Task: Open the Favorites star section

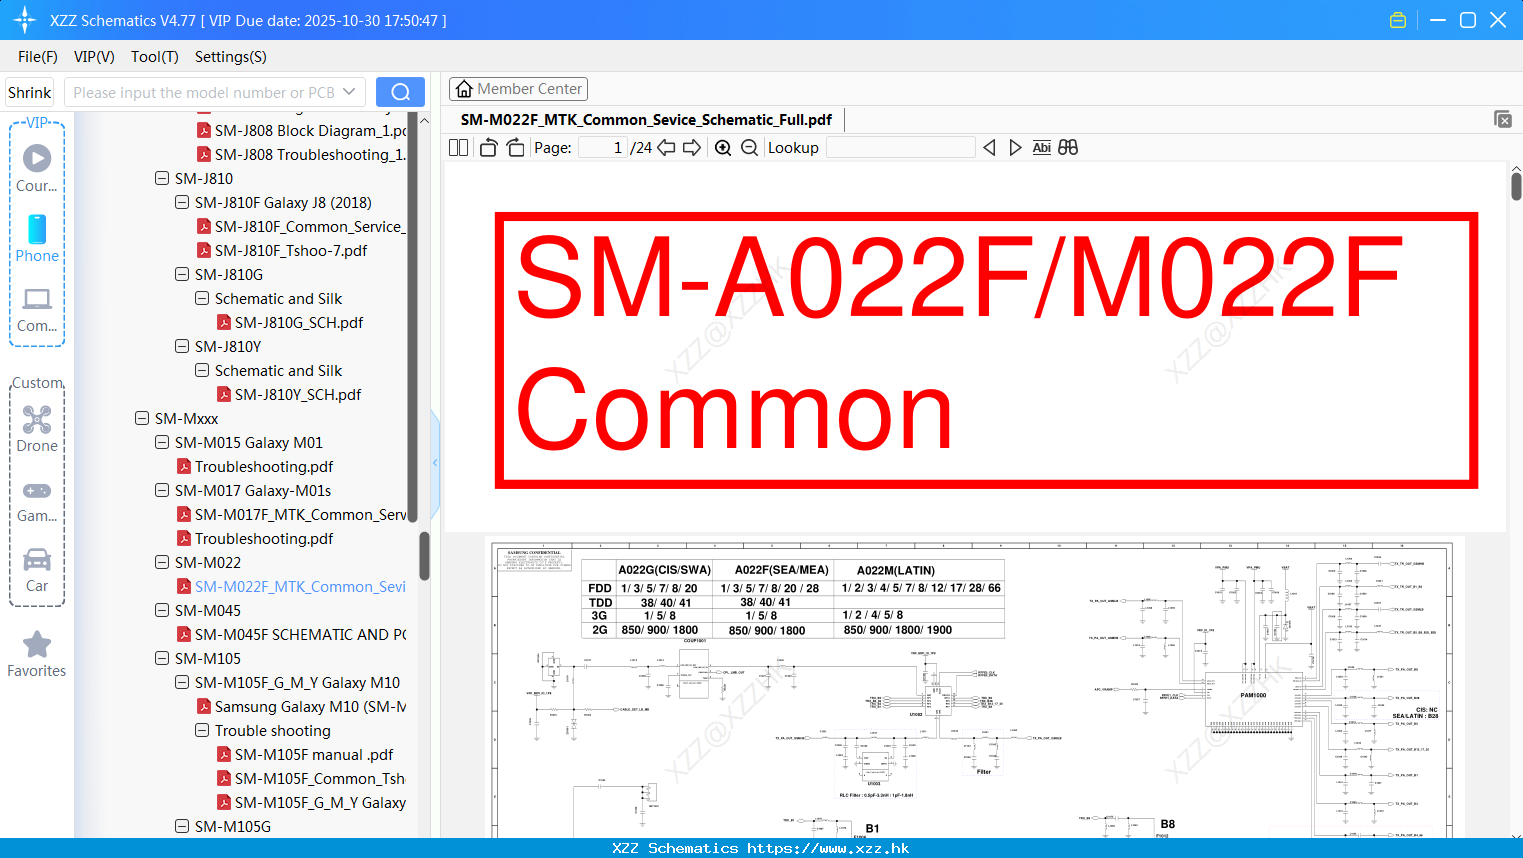Action: click(x=37, y=655)
